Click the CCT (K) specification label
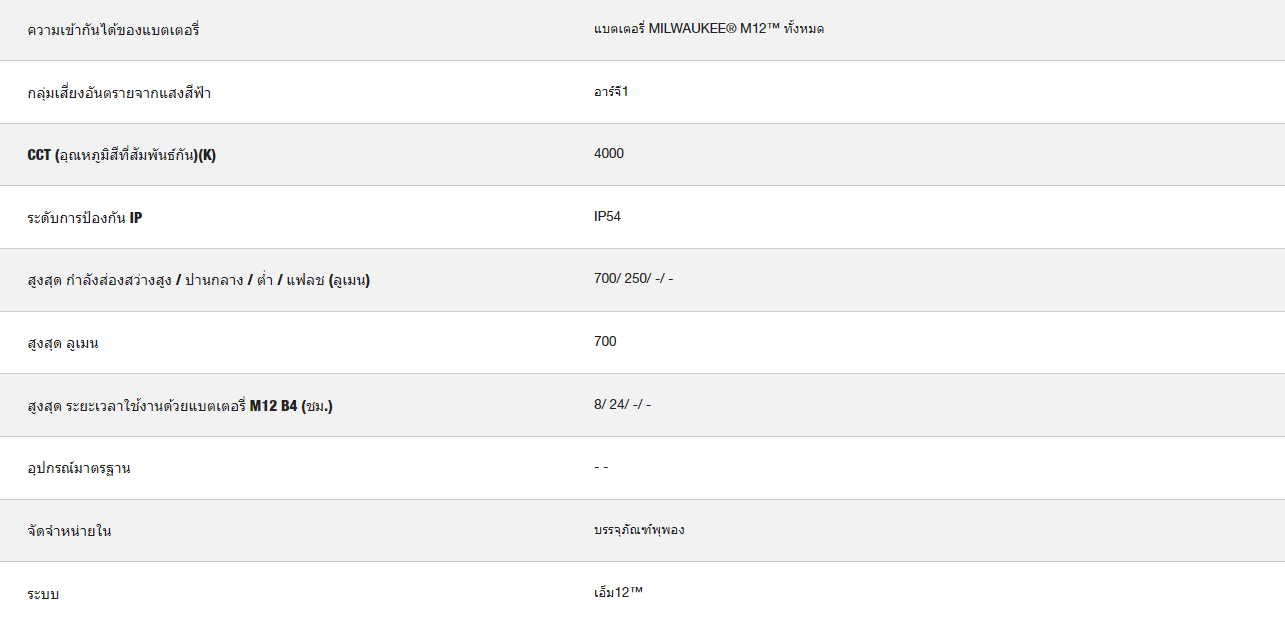 click(x=121, y=155)
